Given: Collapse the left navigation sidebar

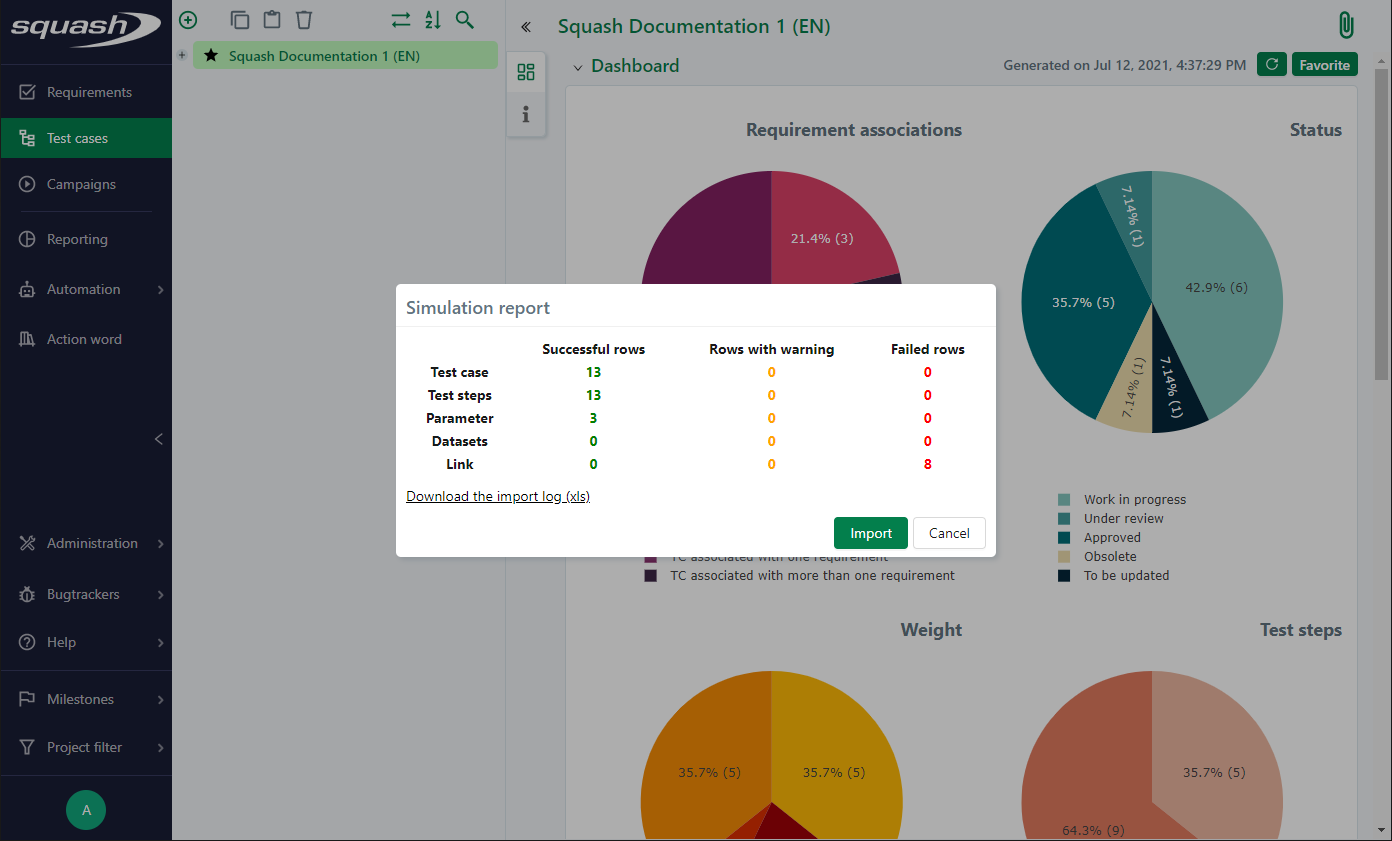Looking at the screenshot, I should (158, 439).
